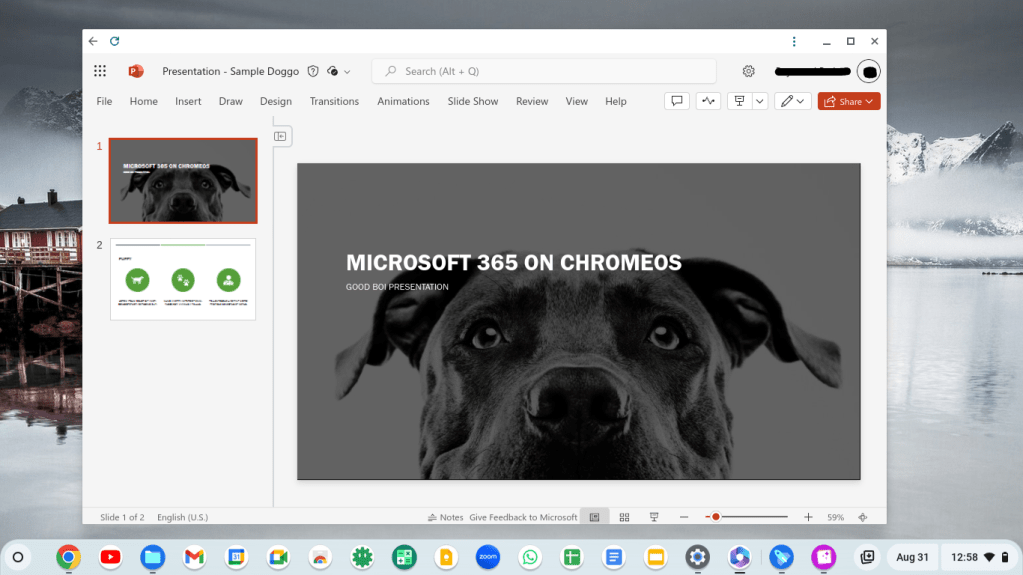Switch to the Help ribbon tab

tap(615, 101)
